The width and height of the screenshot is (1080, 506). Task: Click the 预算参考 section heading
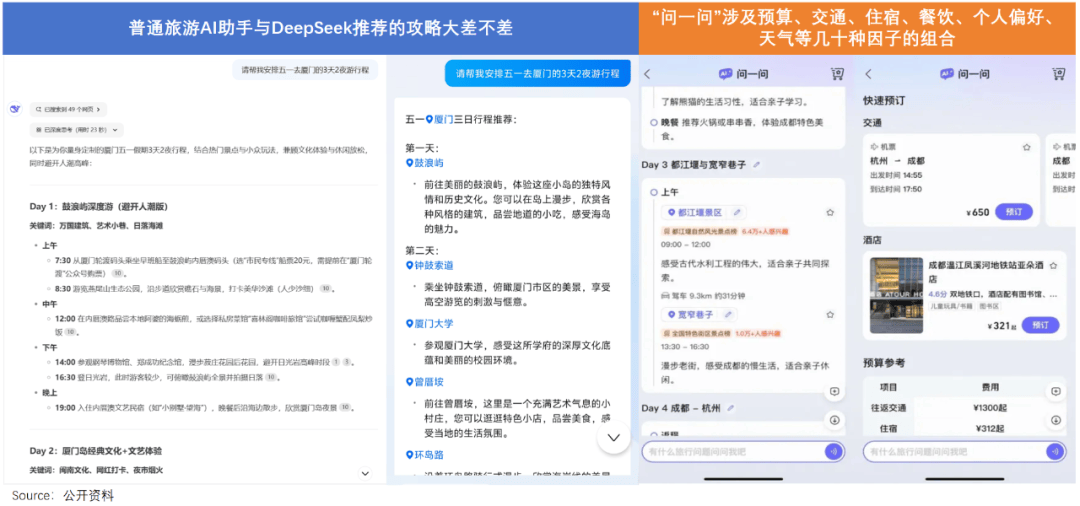pyautogui.click(x=884, y=362)
